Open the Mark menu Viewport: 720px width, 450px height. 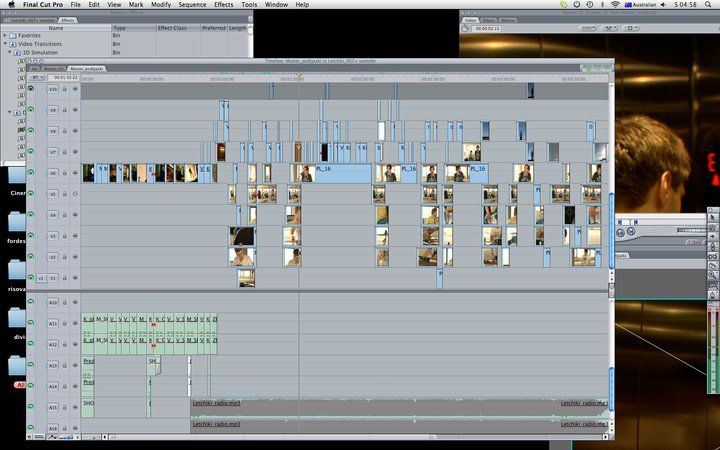(x=136, y=5)
